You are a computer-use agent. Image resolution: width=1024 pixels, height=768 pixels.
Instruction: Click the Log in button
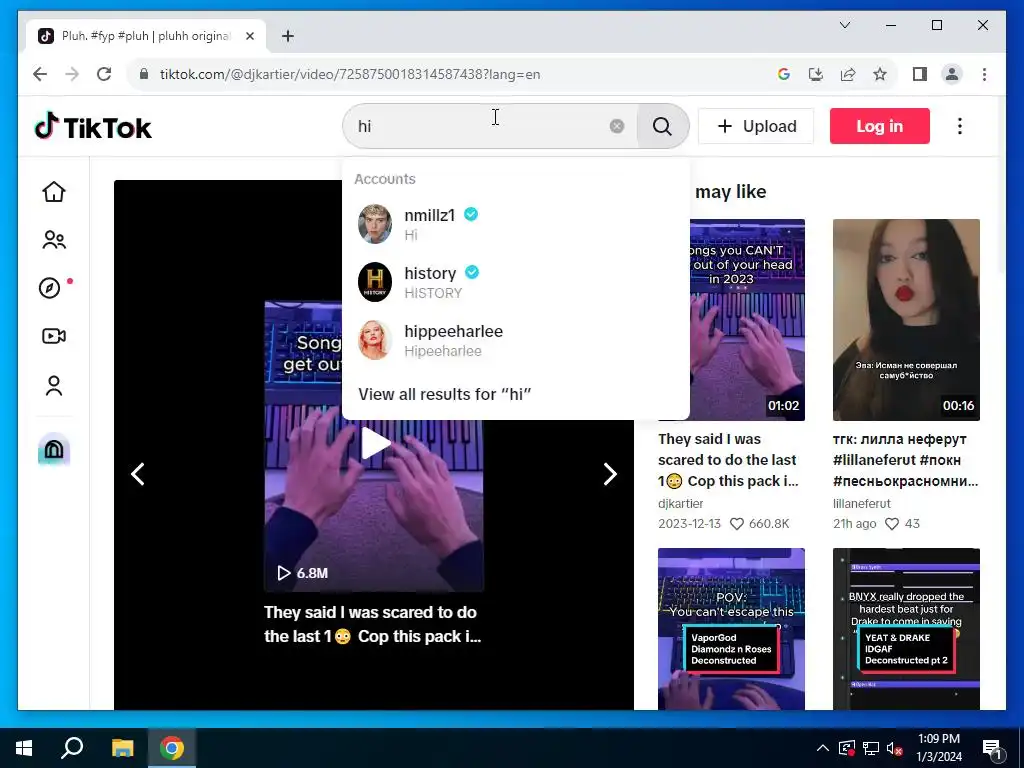click(879, 126)
